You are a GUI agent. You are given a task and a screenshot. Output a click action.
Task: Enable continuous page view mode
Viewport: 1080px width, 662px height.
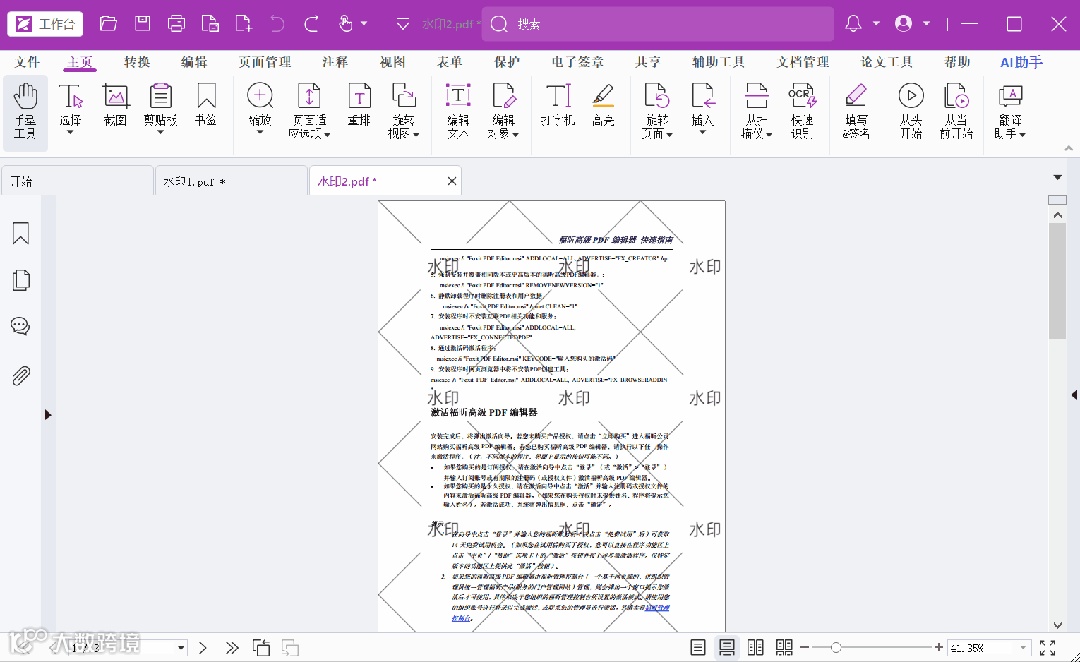coord(727,648)
